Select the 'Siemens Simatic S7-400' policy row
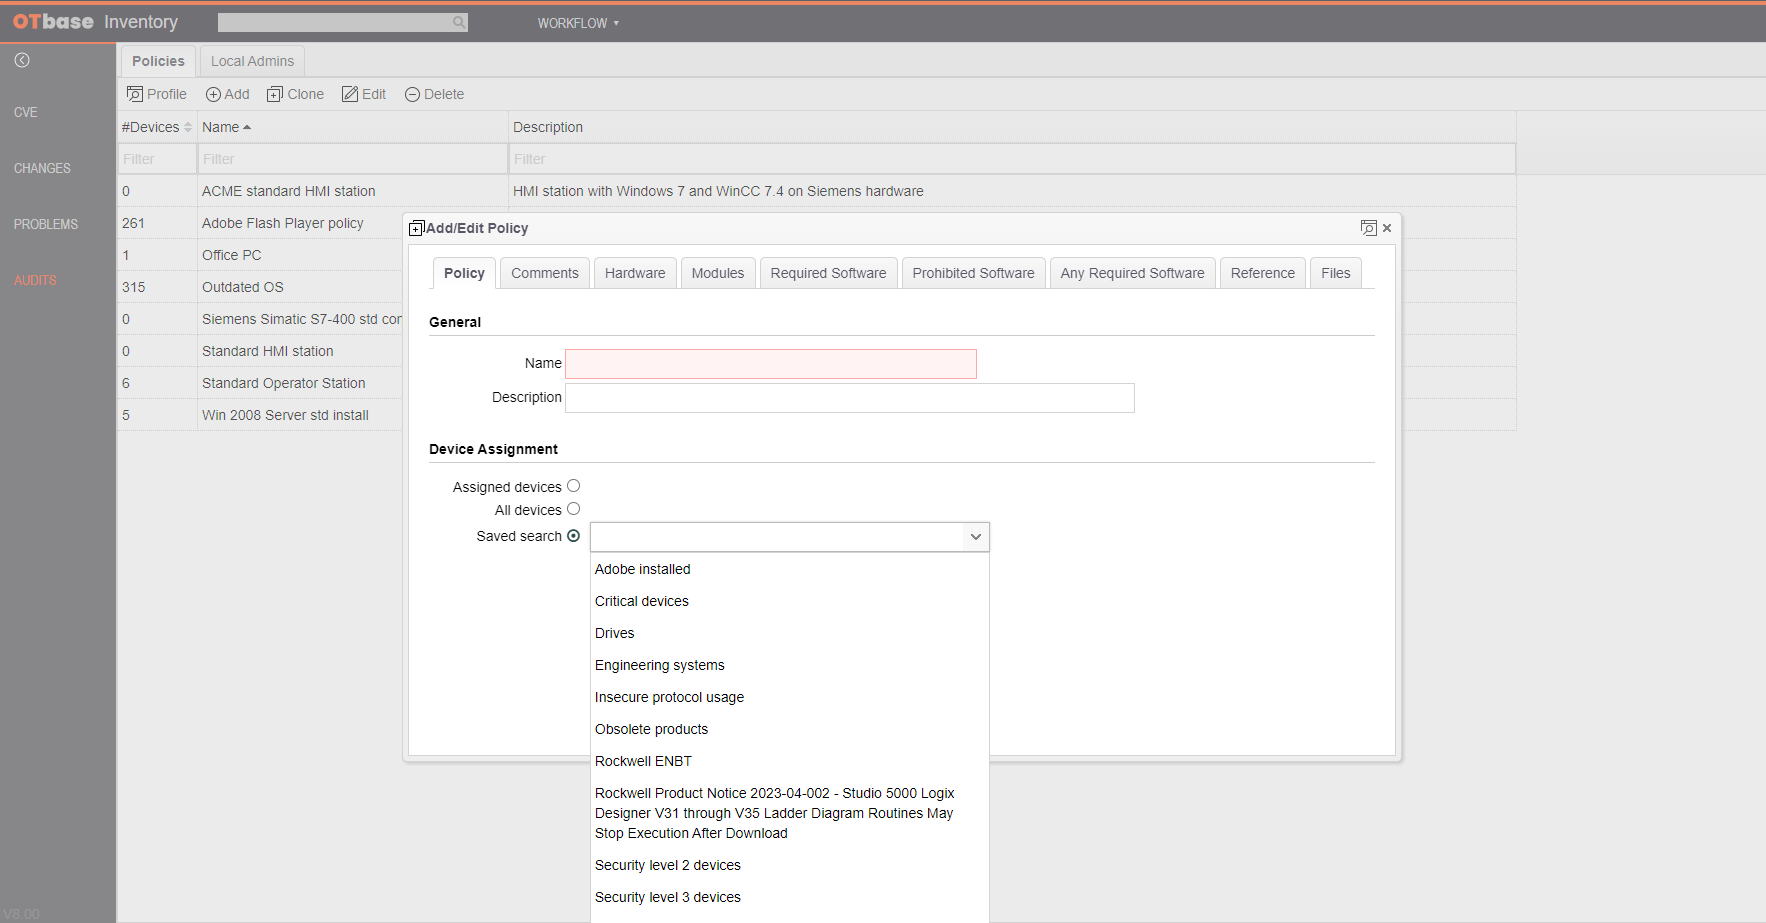The width and height of the screenshot is (1766, 923). pyautogui.click(x=260, y=319)
